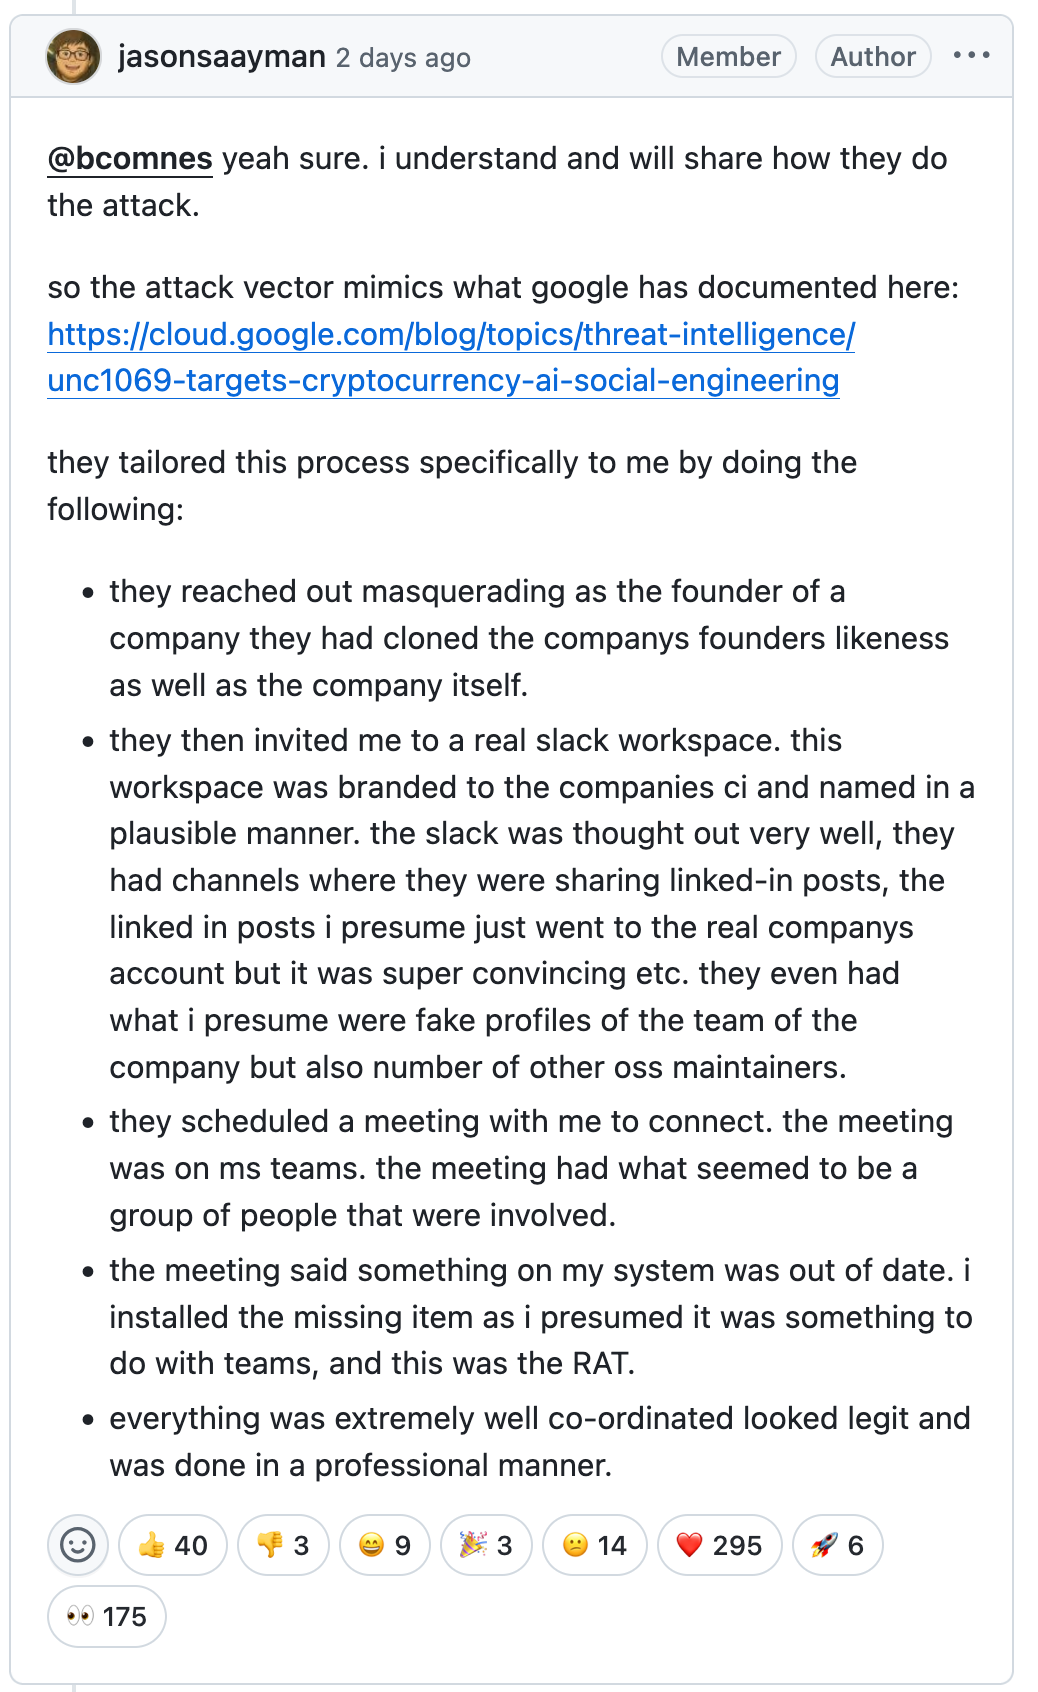Image resolution: width=1038 pixels, height=1692 pixels.
Task: Toggle the thumbs up reaction with 40
Action: (173, 1545)
